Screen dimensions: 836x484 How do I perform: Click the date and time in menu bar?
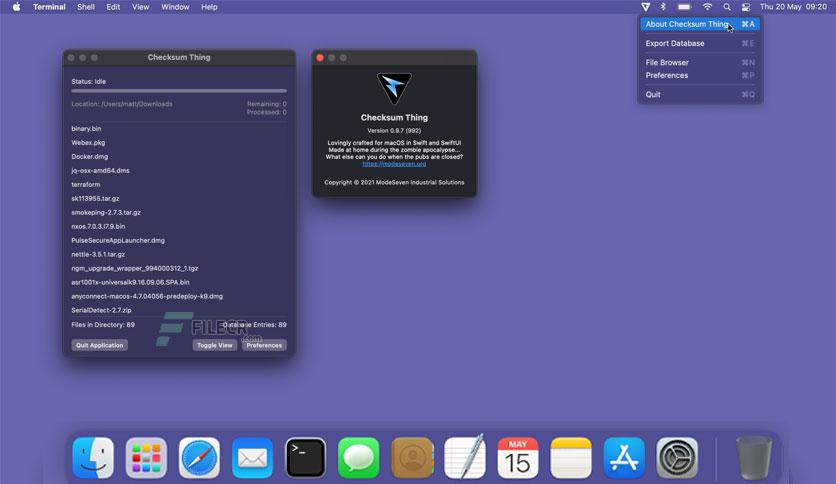pos(793,7)
